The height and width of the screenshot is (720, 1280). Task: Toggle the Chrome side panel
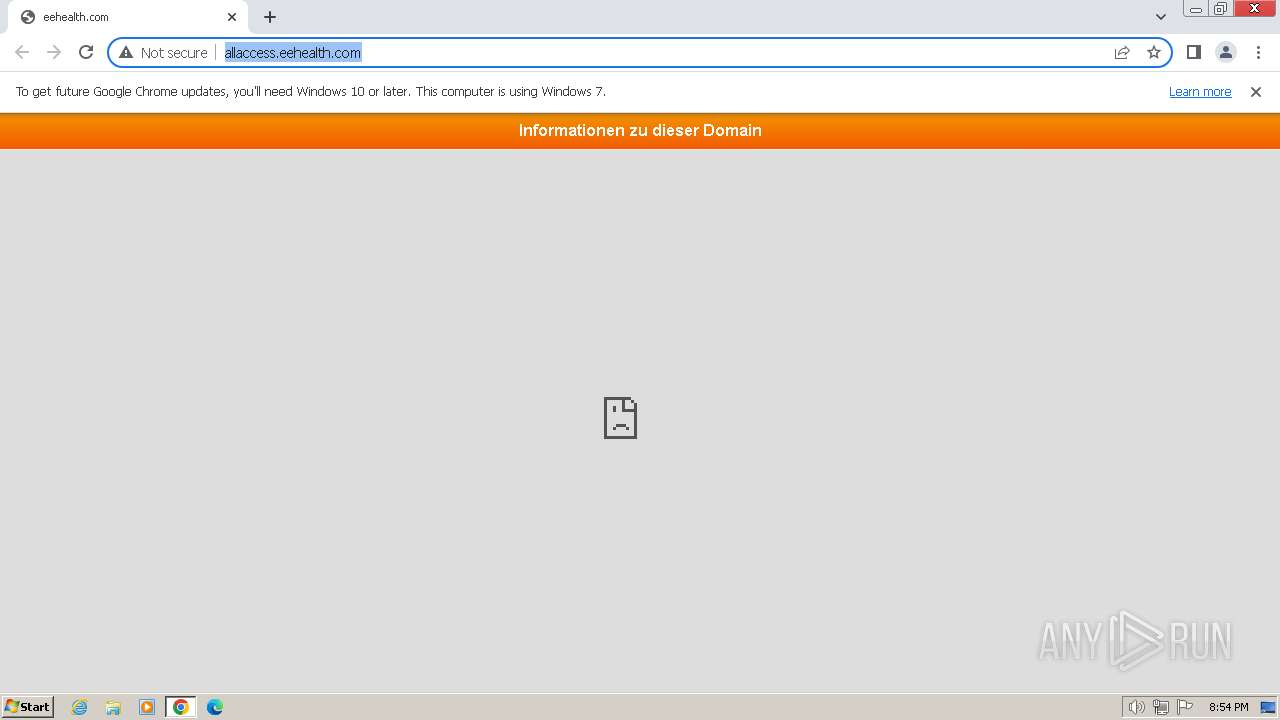[x=1193, y=52]
